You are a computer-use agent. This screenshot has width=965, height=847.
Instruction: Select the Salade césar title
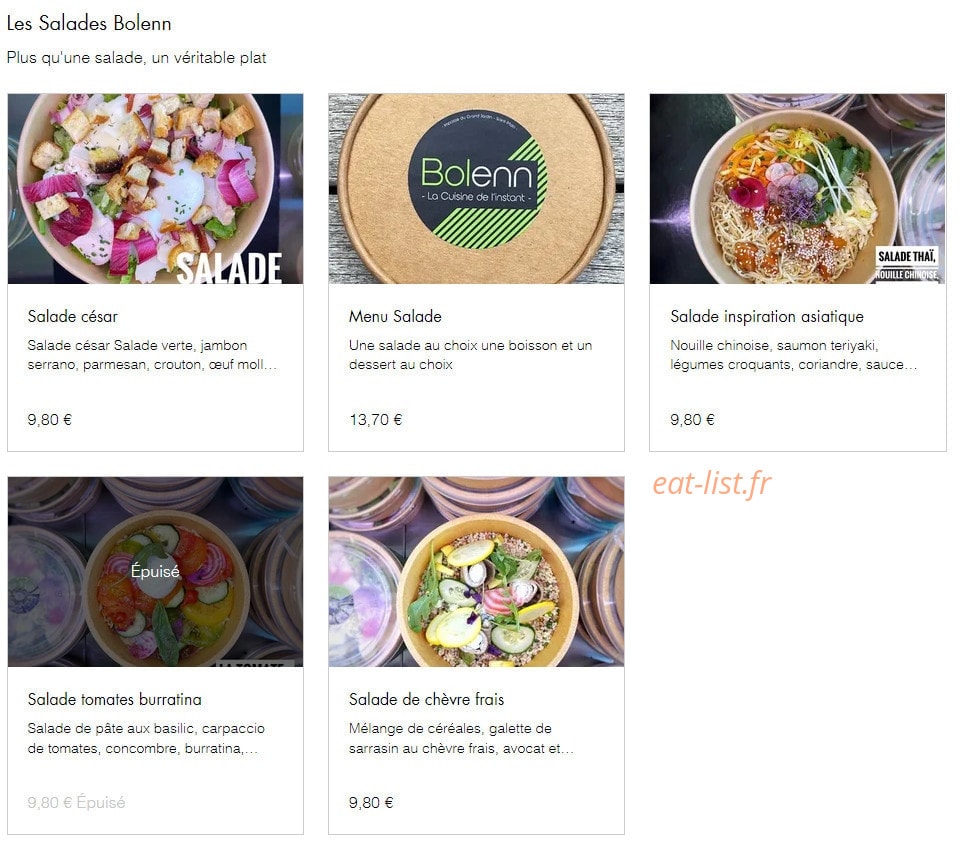point(73,316)
